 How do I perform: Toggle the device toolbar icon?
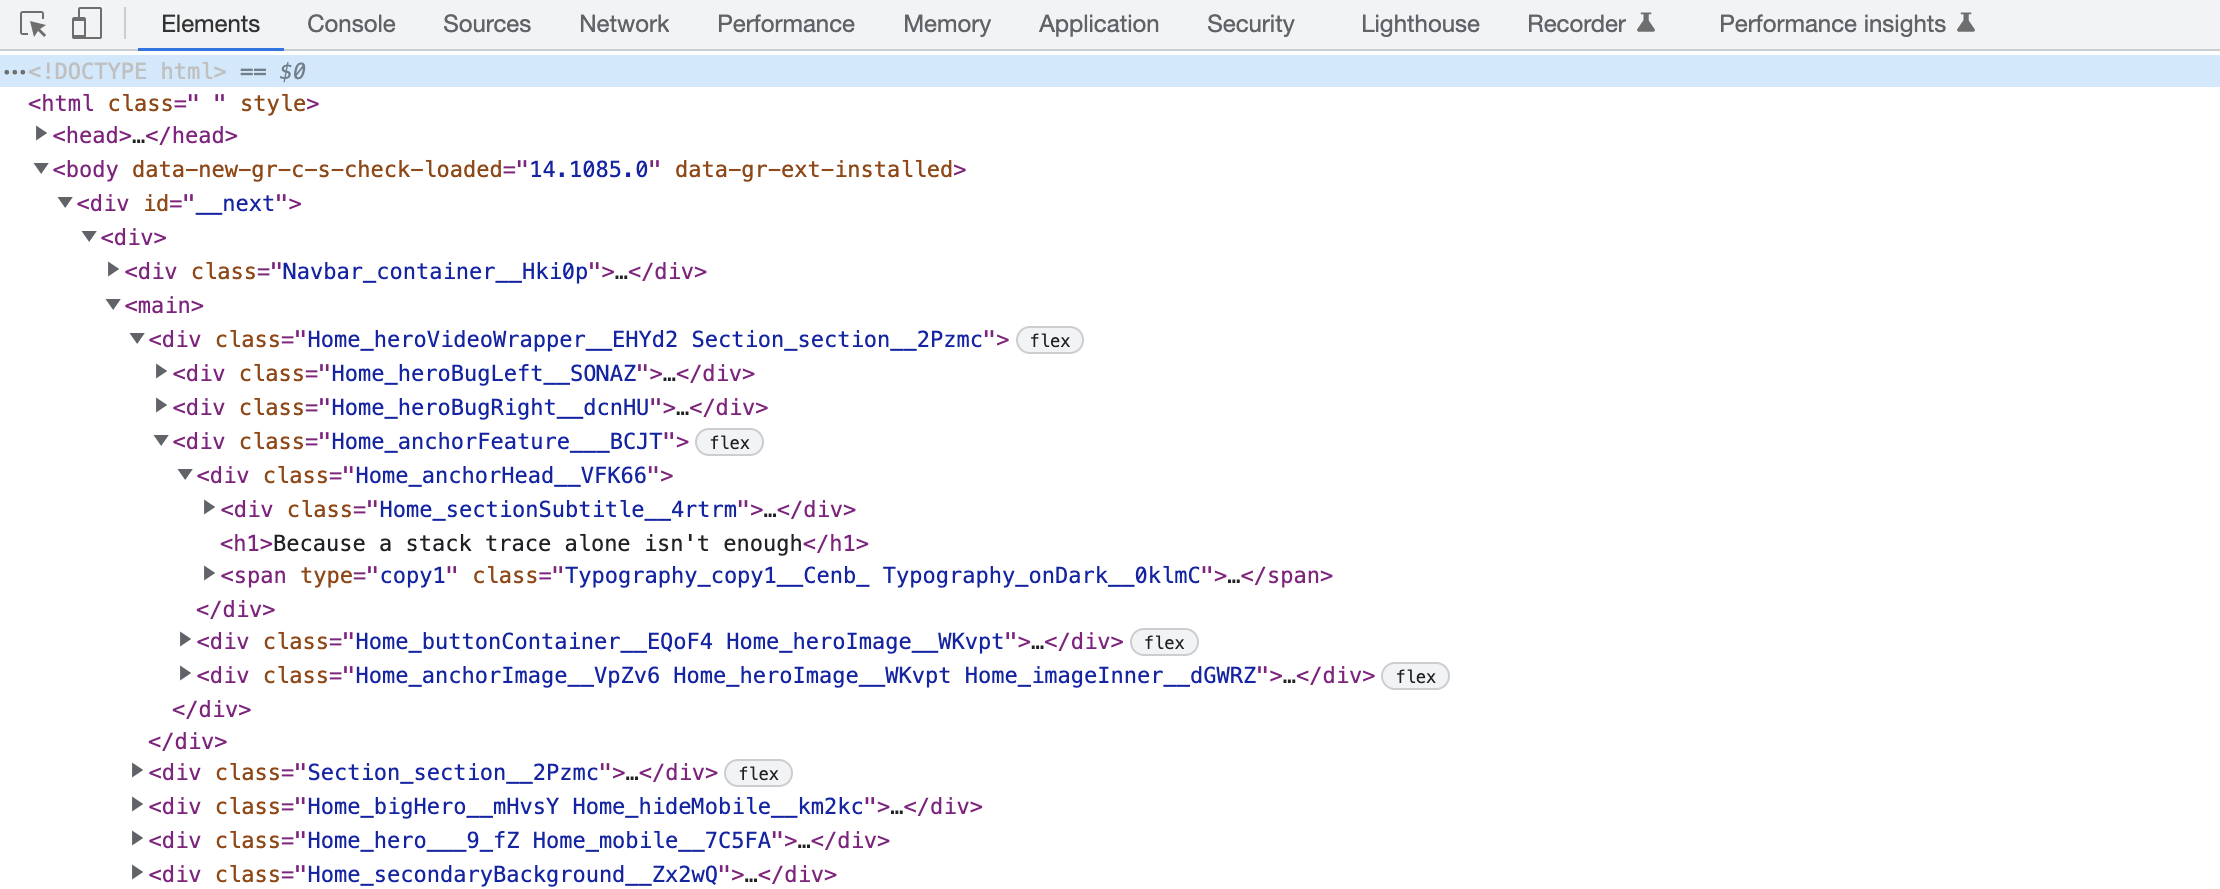[86, 24]
